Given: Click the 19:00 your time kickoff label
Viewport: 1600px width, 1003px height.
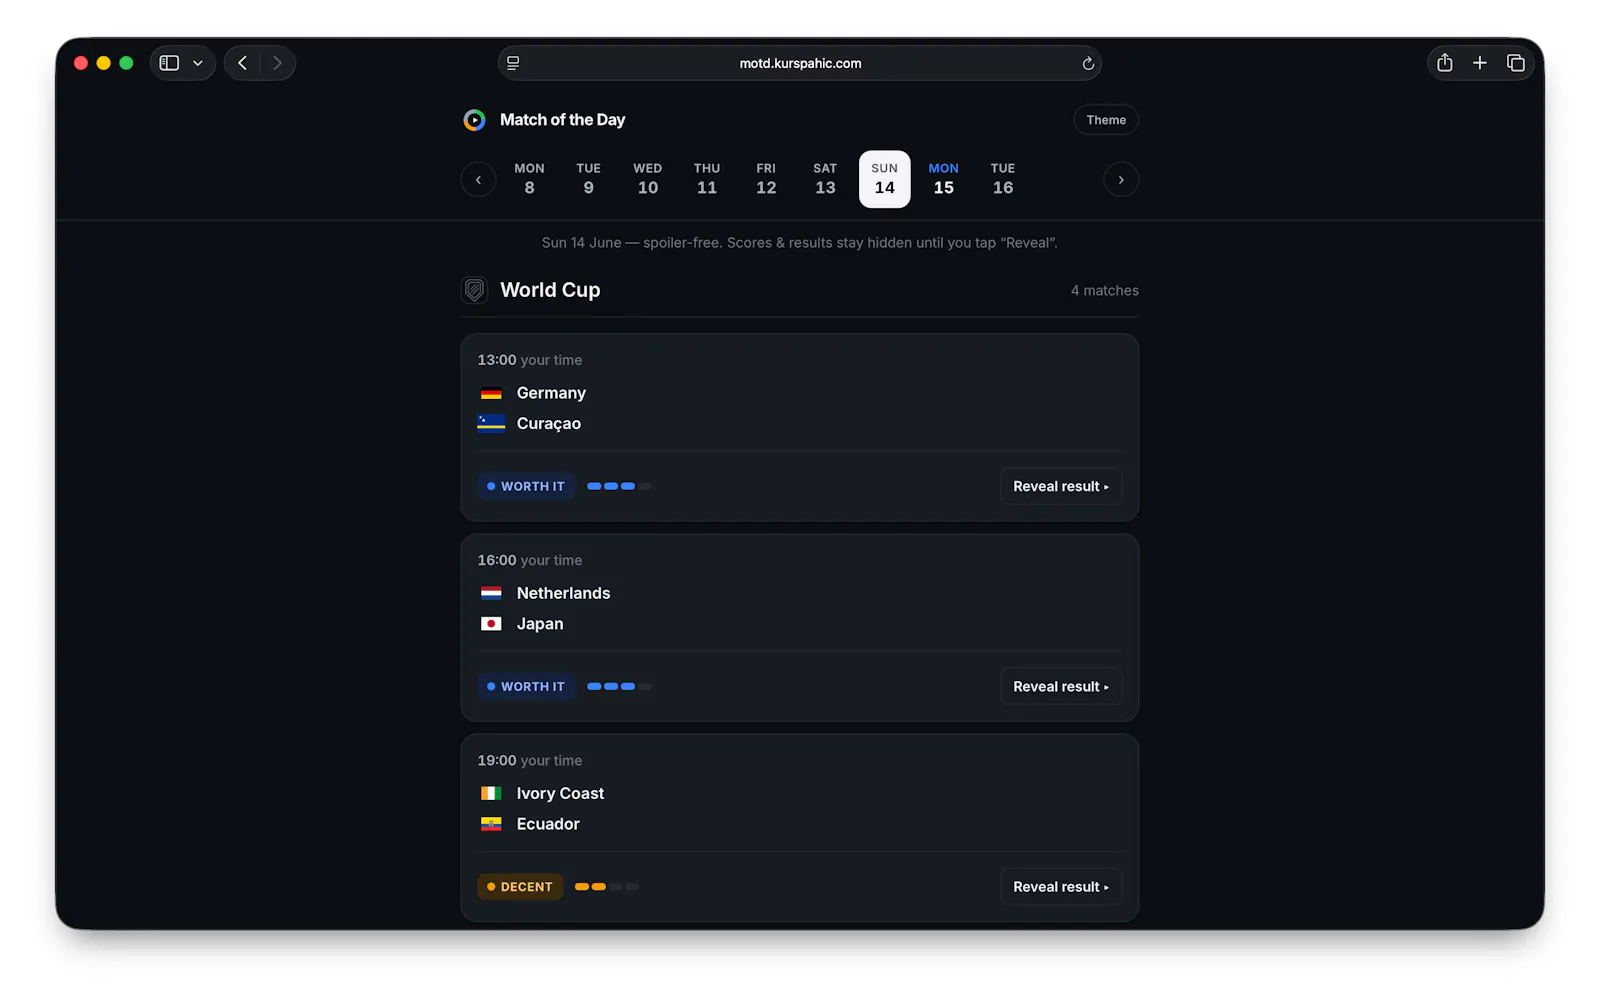Looking at the screenshot, I should tap(530, 760).
